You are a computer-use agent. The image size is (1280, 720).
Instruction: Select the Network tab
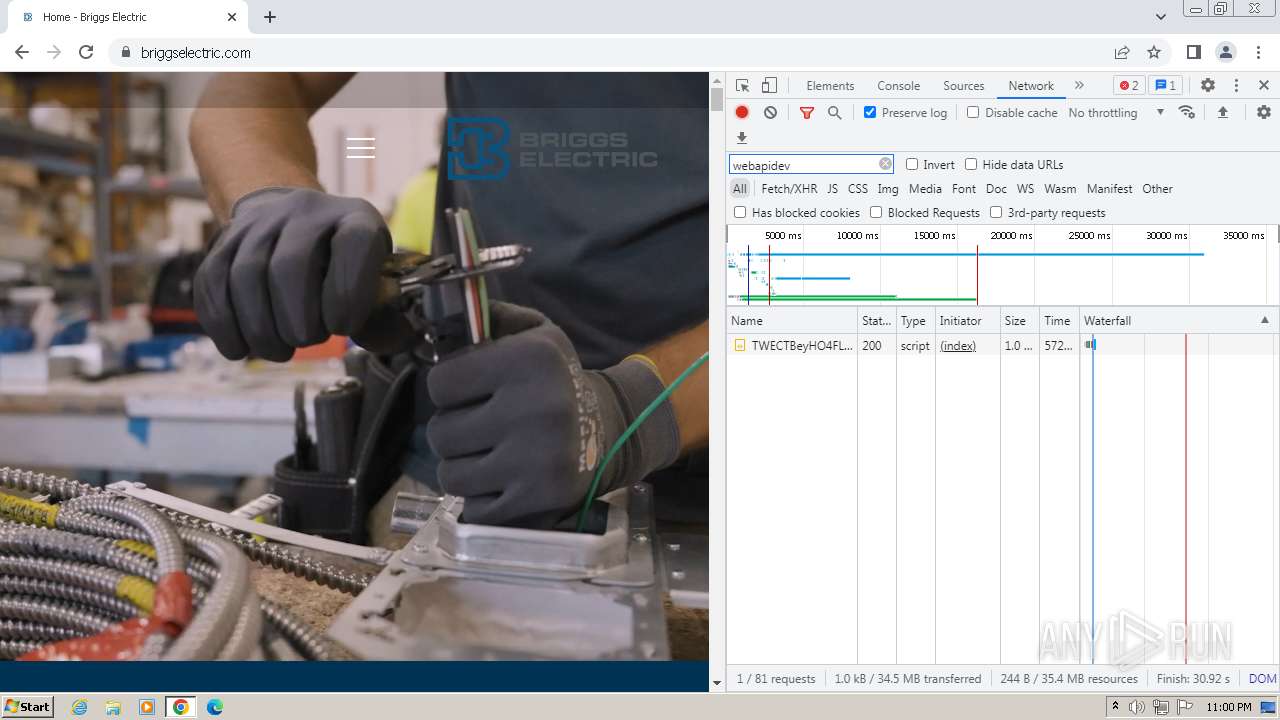click(1031, 86)
